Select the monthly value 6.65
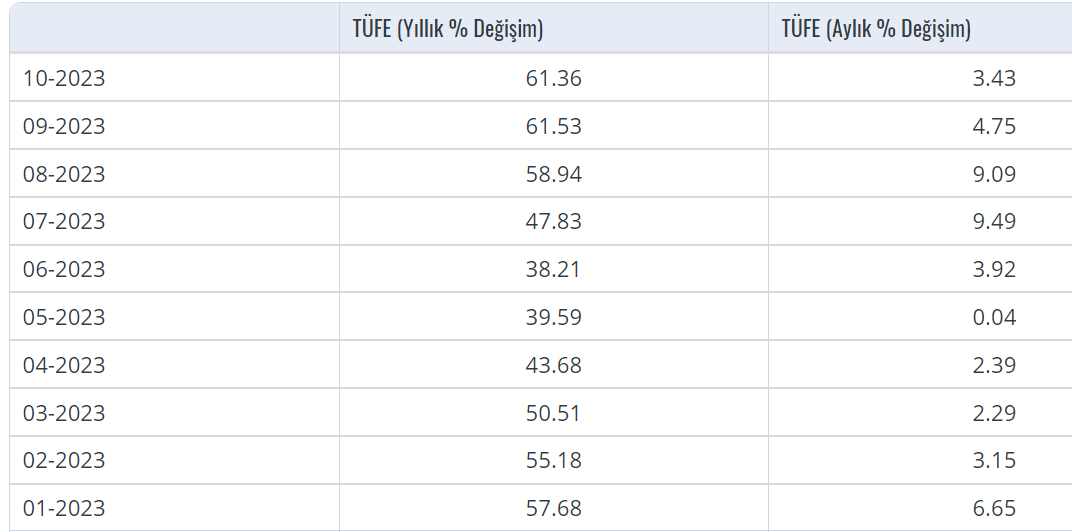1072x532 pixels. click(x=994, y=509)
